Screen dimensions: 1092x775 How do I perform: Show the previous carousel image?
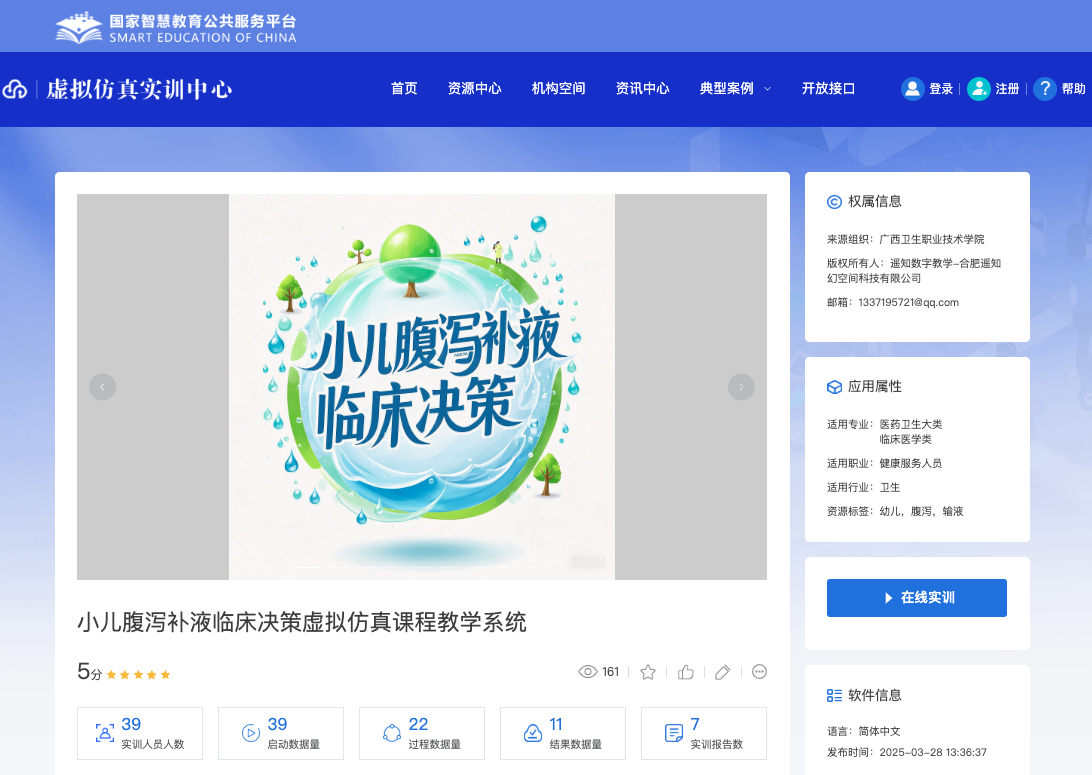(x=102, y=387)
